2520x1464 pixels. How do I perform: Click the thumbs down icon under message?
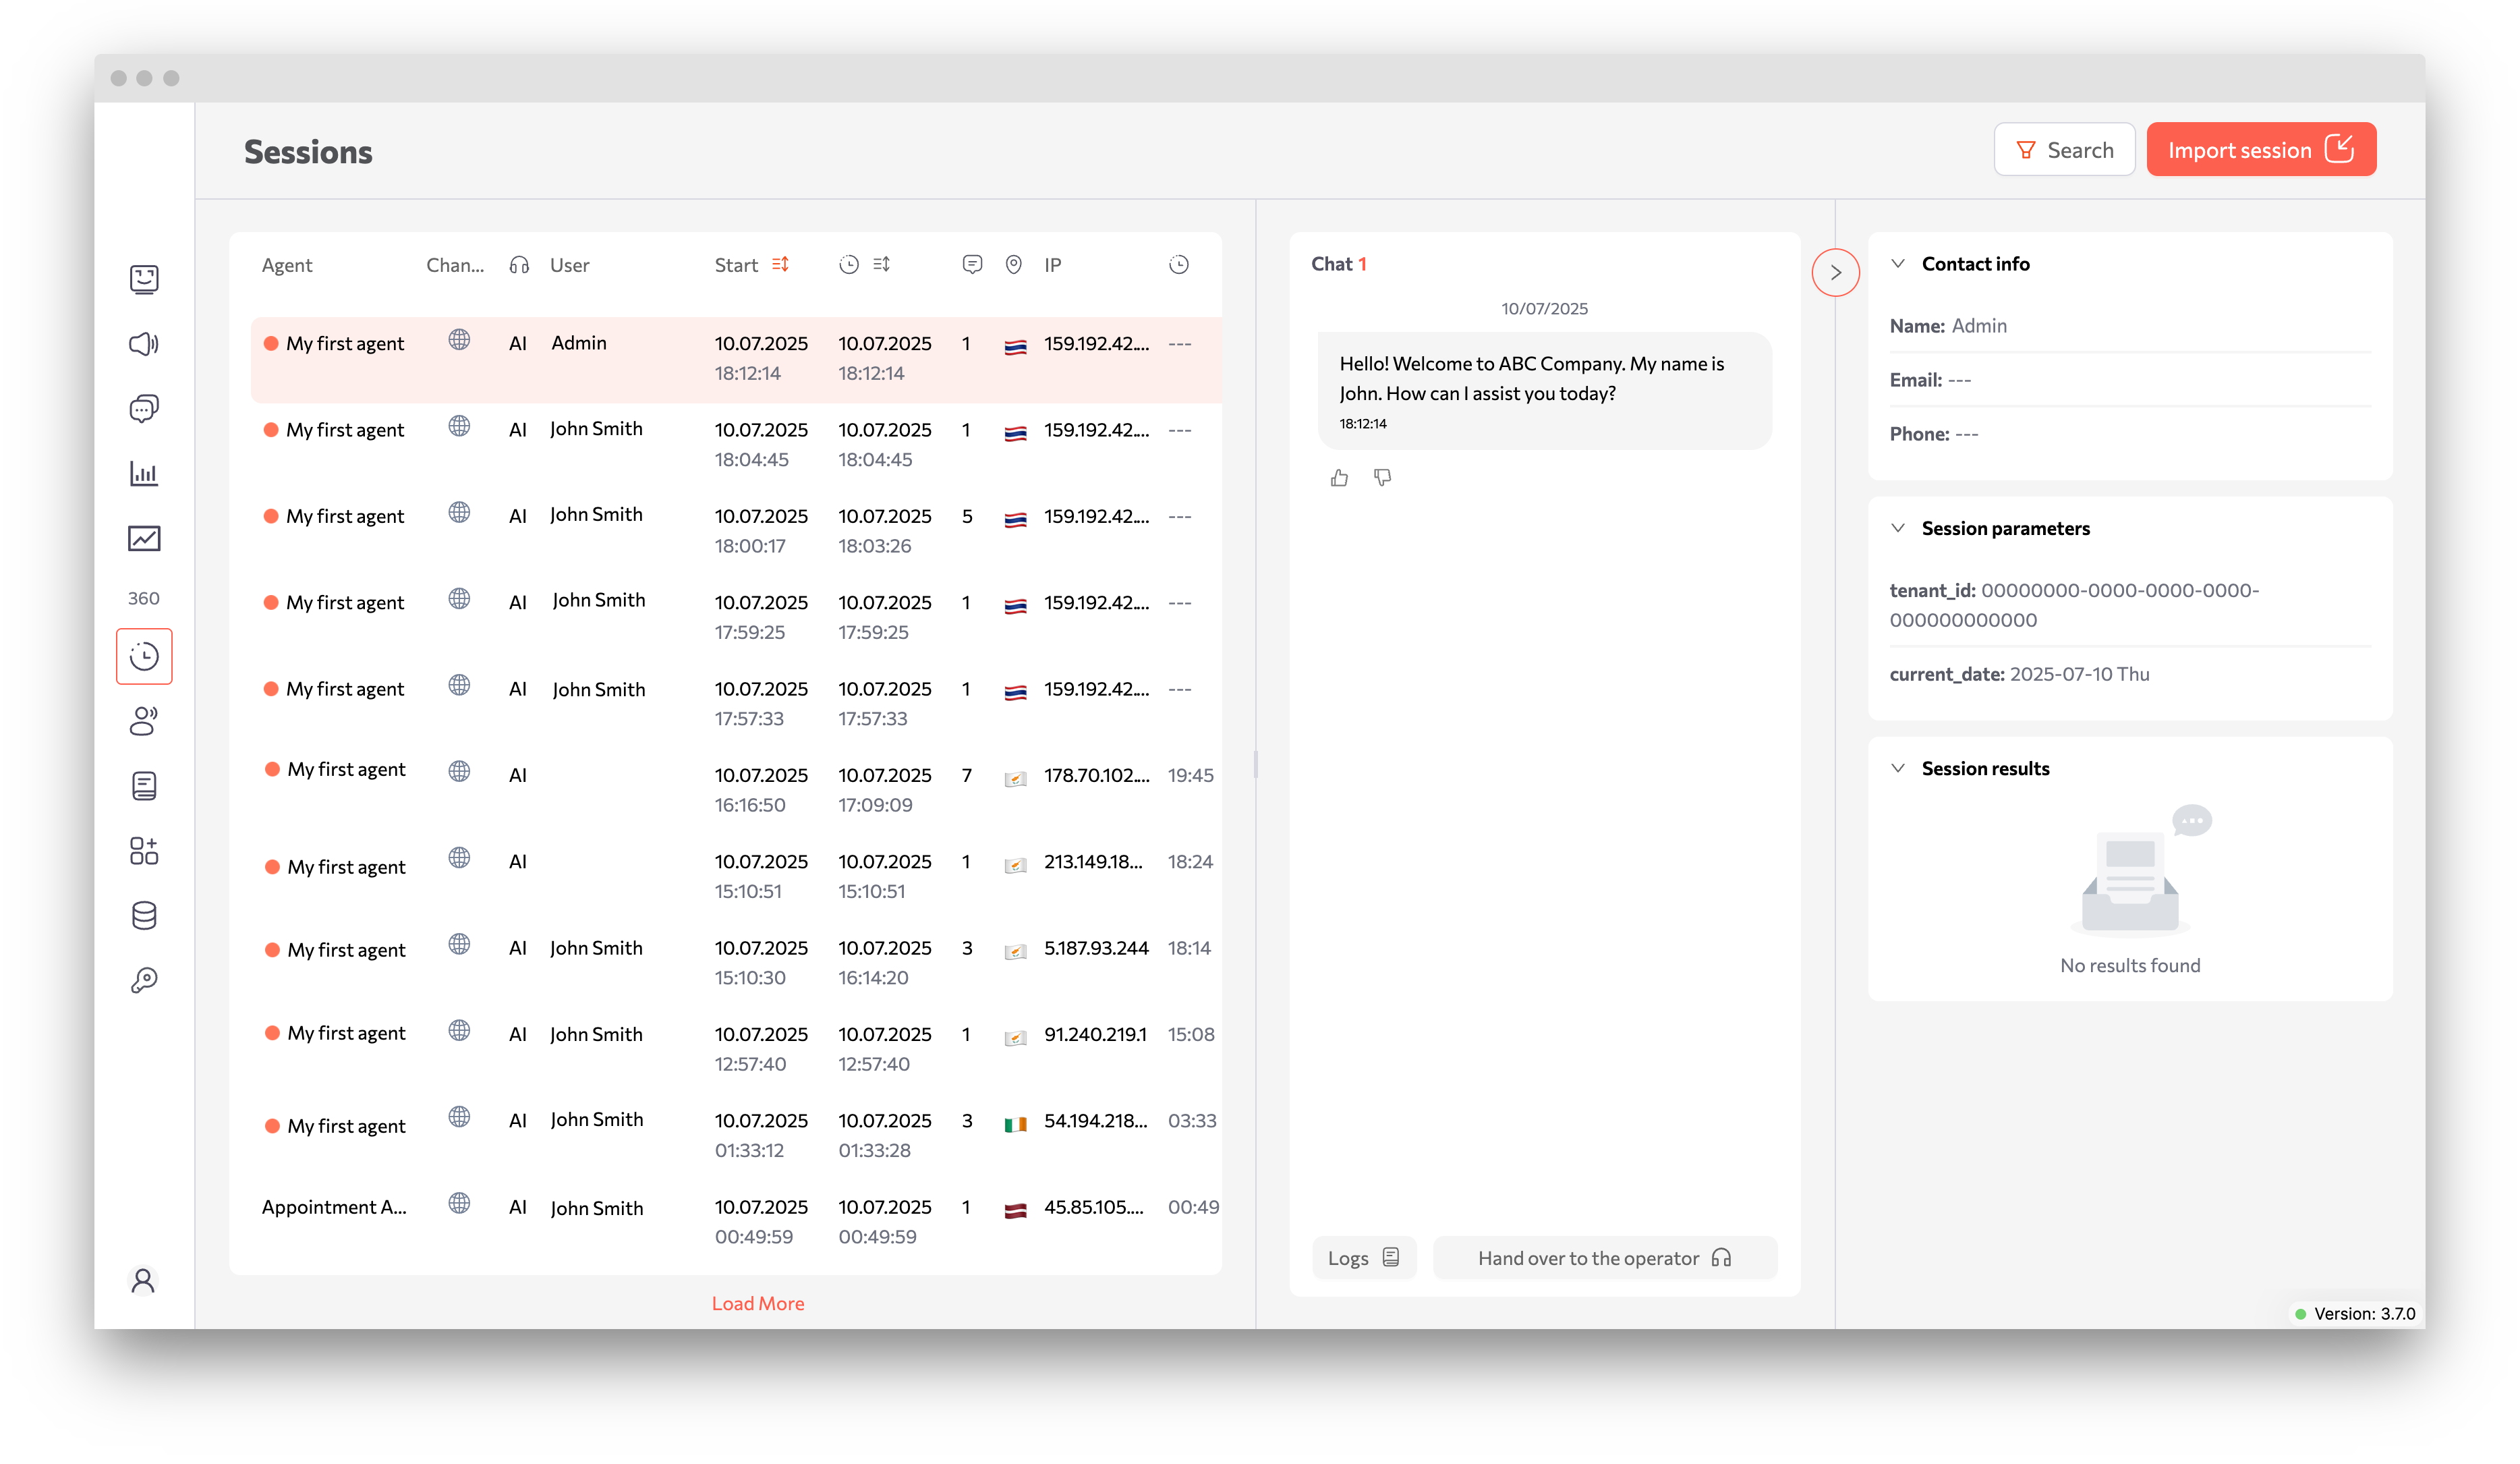point(1382,478)
